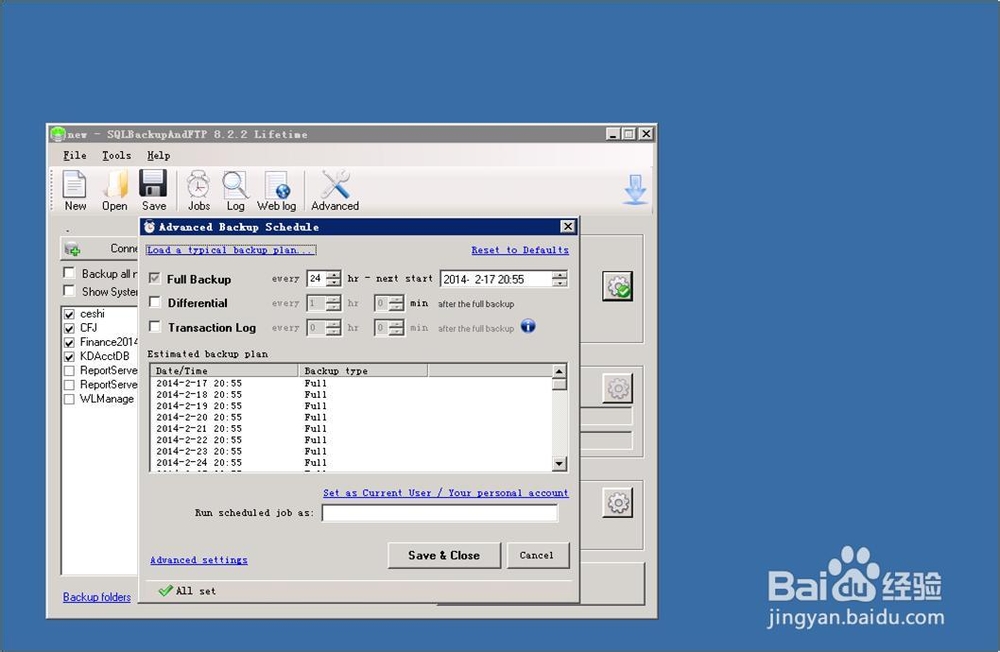The height and width of the screenshot is (652, 1000).
Task: Click Reset to Defaults link
Action: [520, 250]
